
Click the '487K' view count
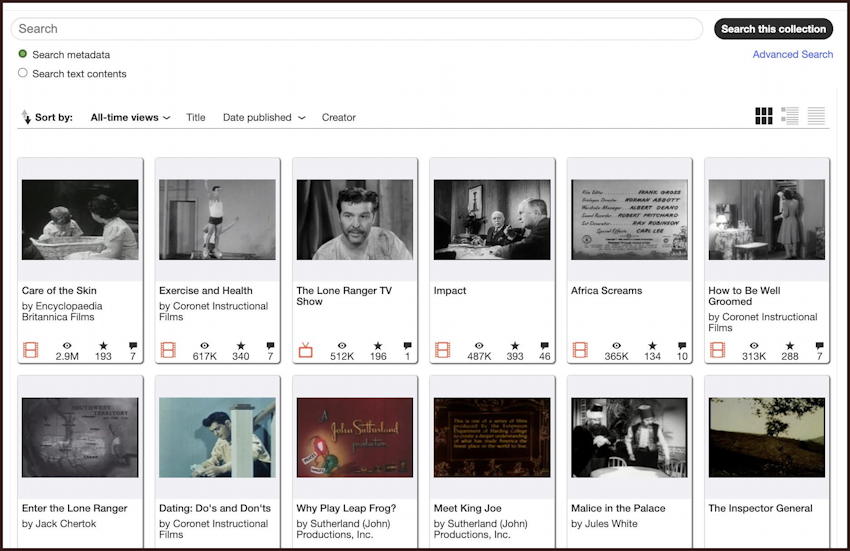click(479, 356)
